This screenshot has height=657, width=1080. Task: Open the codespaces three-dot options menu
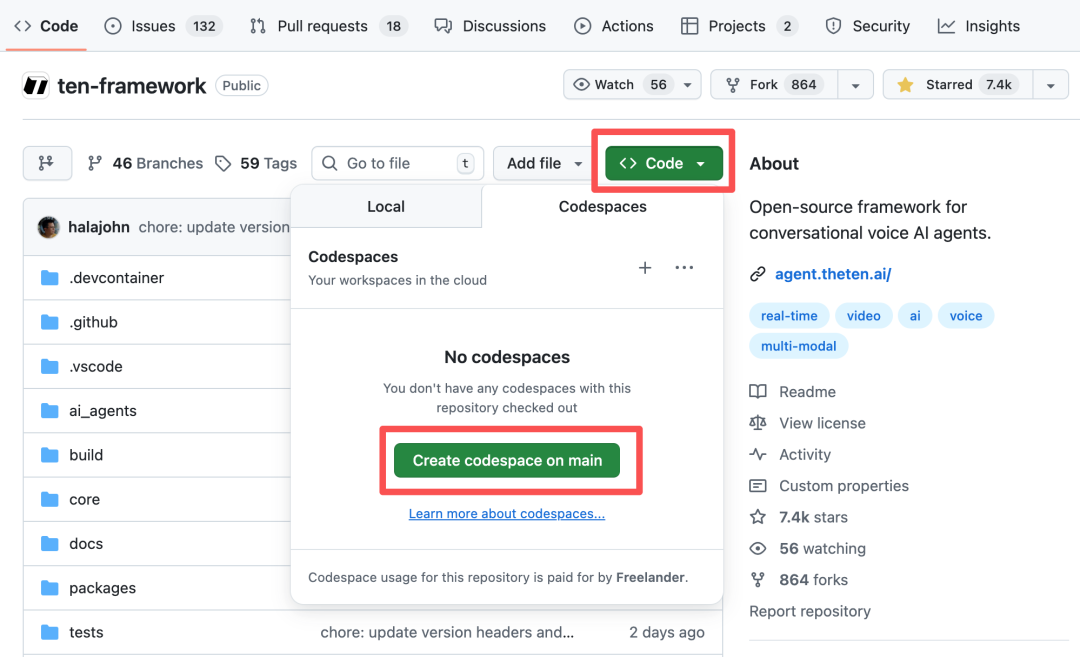(x=684, y=268)
